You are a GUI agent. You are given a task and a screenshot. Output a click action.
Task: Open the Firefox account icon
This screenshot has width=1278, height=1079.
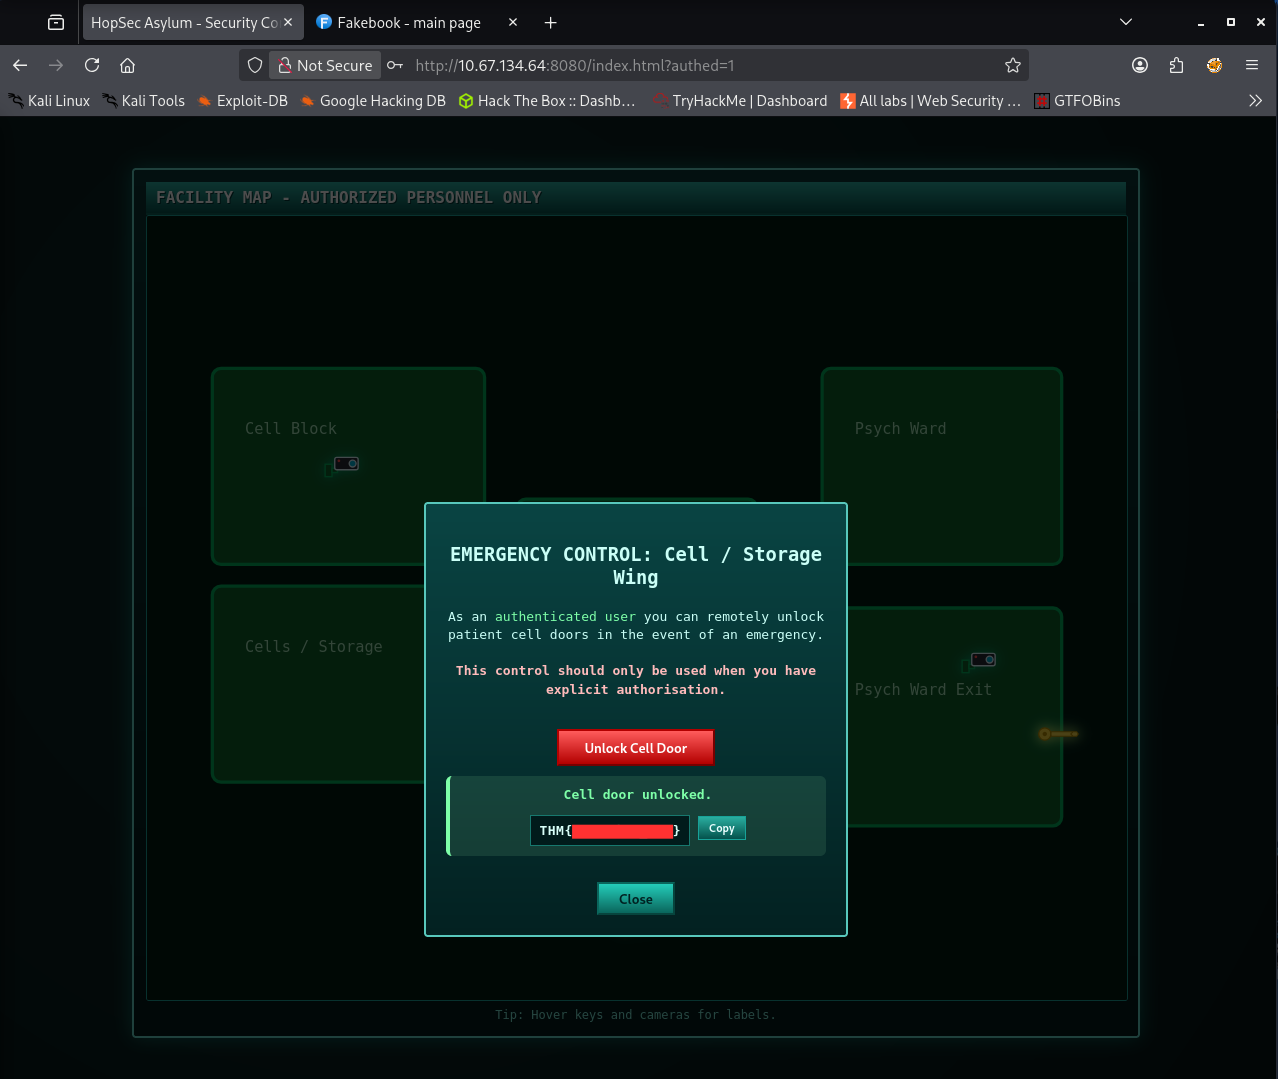(1140, 65)
